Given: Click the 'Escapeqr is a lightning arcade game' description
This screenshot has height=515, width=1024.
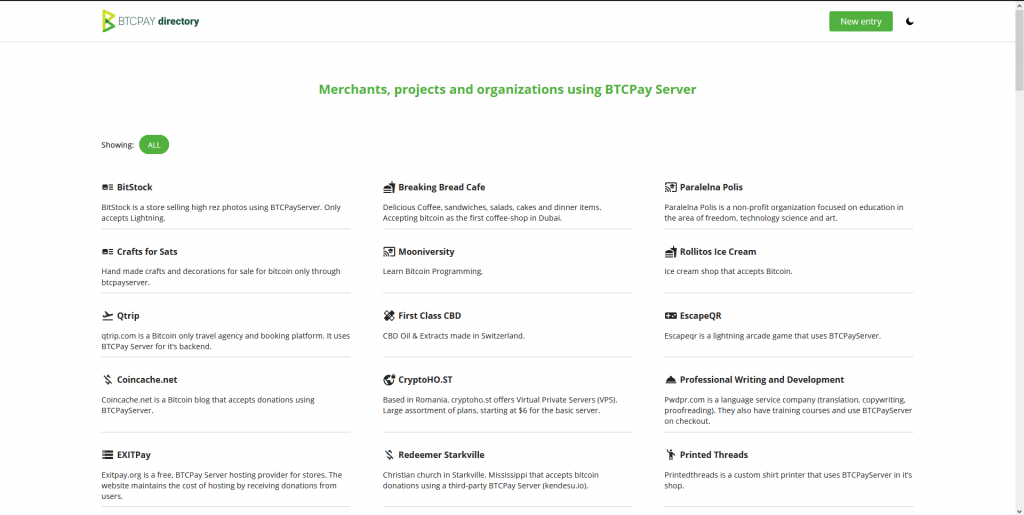Looking at the screenshot, I should pos(772,336).
